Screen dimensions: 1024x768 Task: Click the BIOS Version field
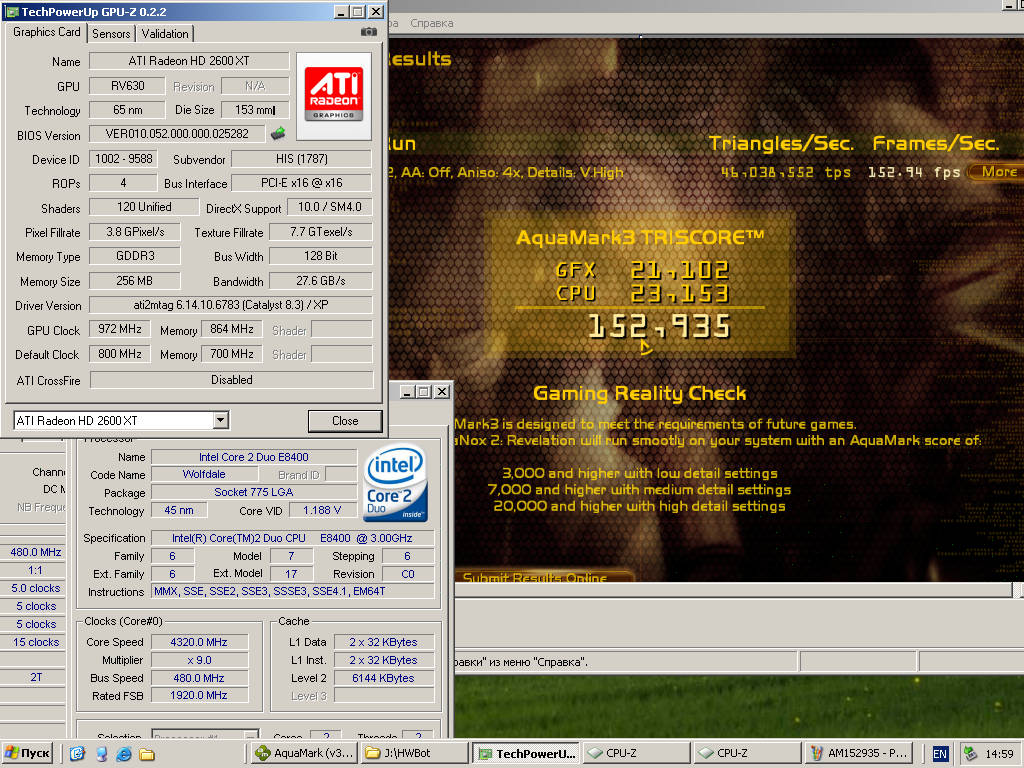pyautogui.click(x=177, y=134)
